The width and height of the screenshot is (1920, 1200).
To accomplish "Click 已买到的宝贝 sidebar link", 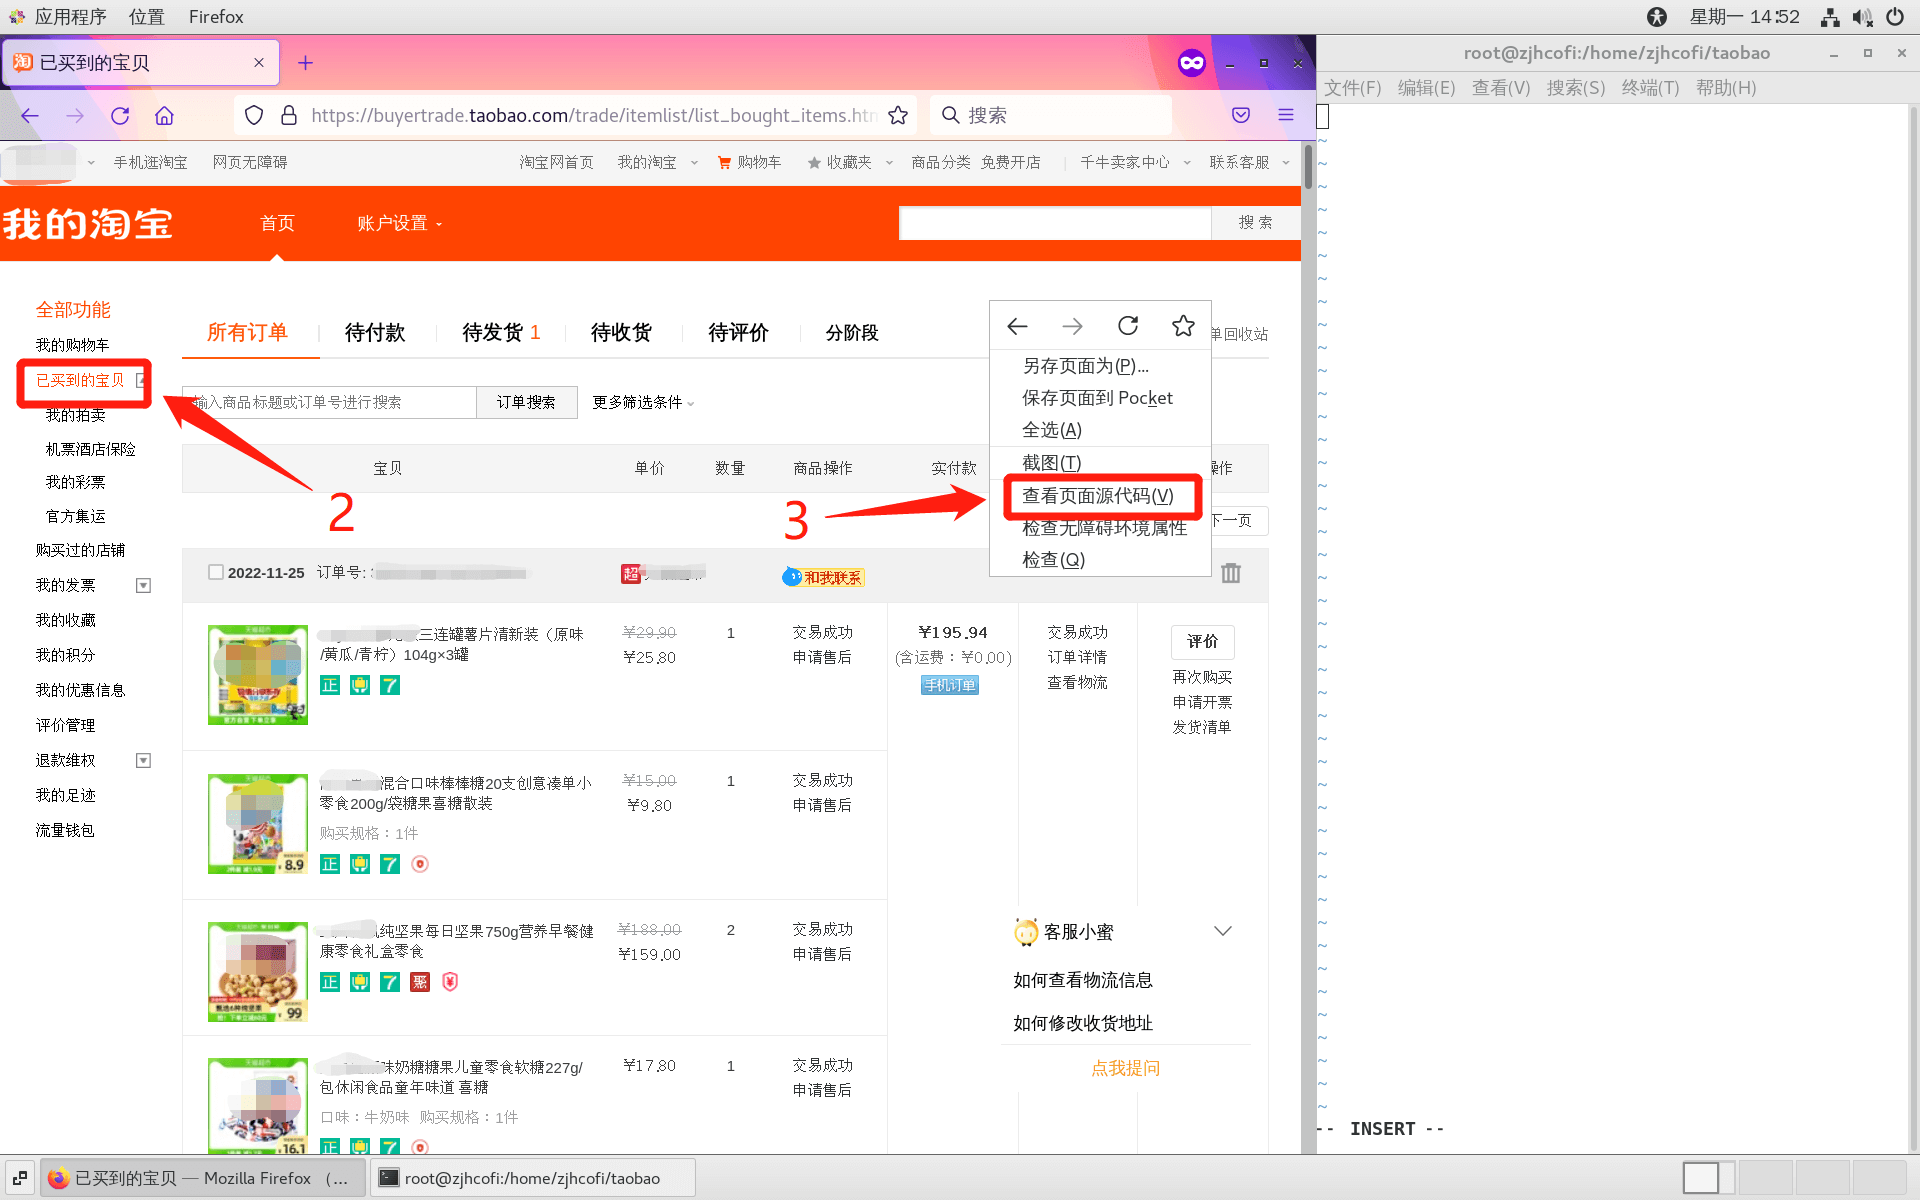I will [80, 380].
